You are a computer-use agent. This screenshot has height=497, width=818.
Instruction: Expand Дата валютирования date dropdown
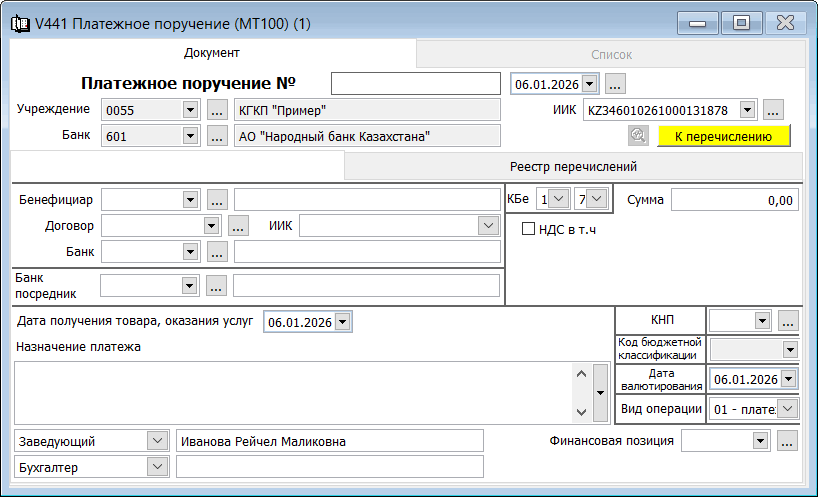click(x=788, y=379)
